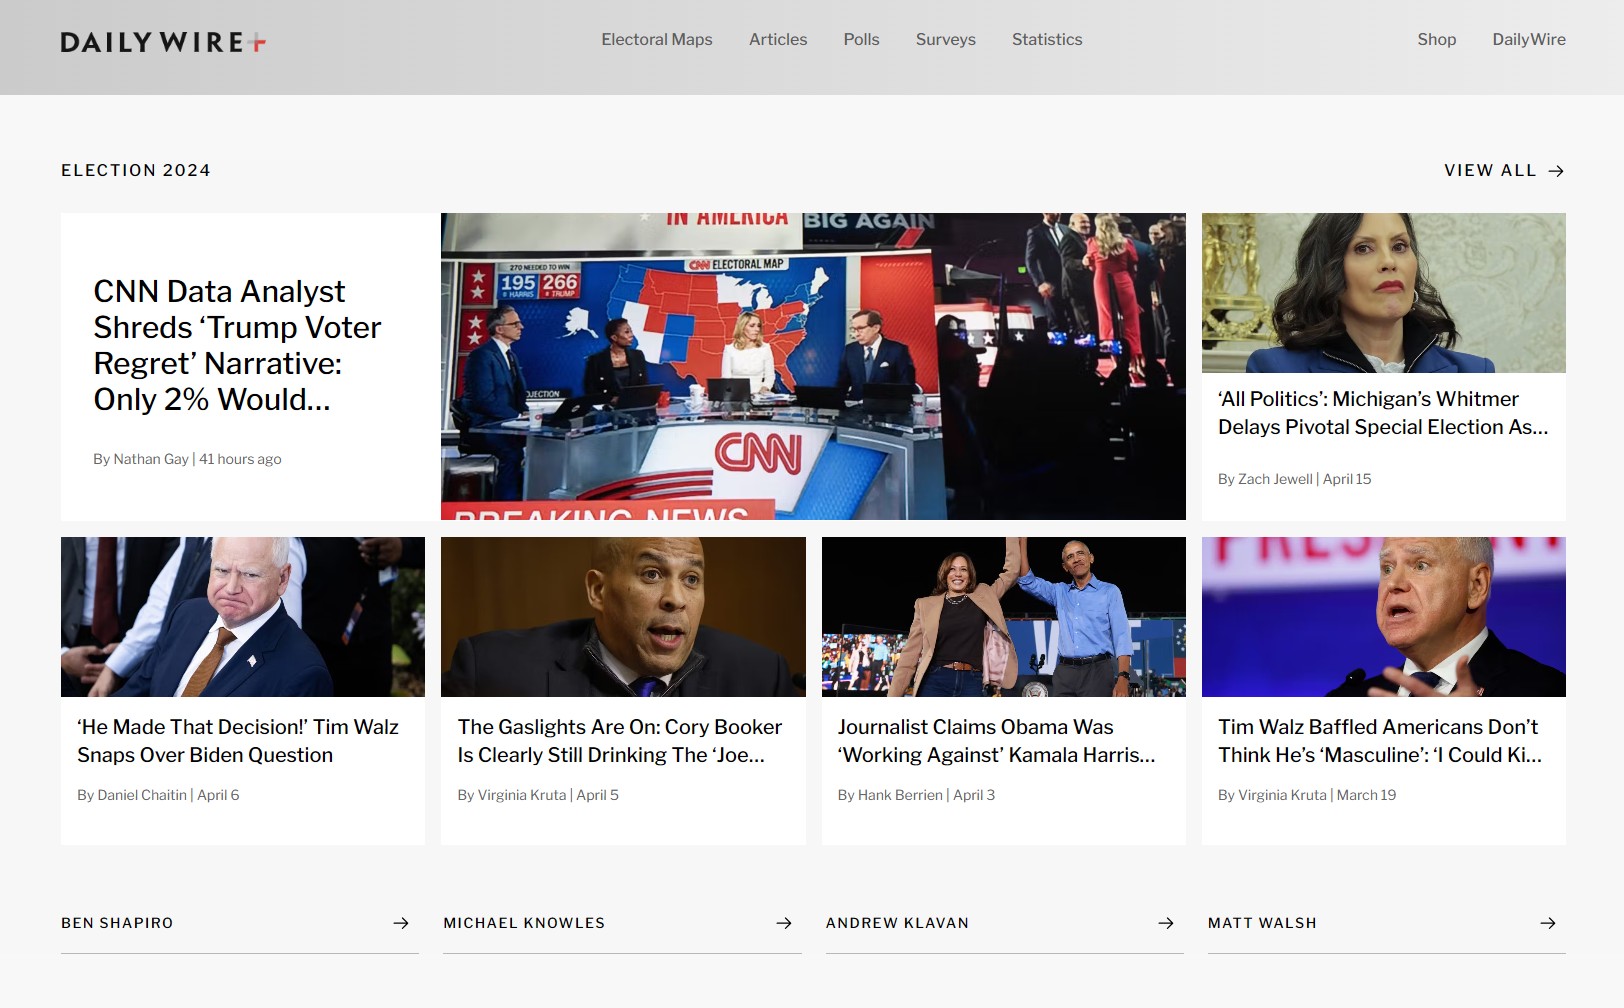
Task: Open the Whitmer article photo
Action: [x=1383, y=293]
